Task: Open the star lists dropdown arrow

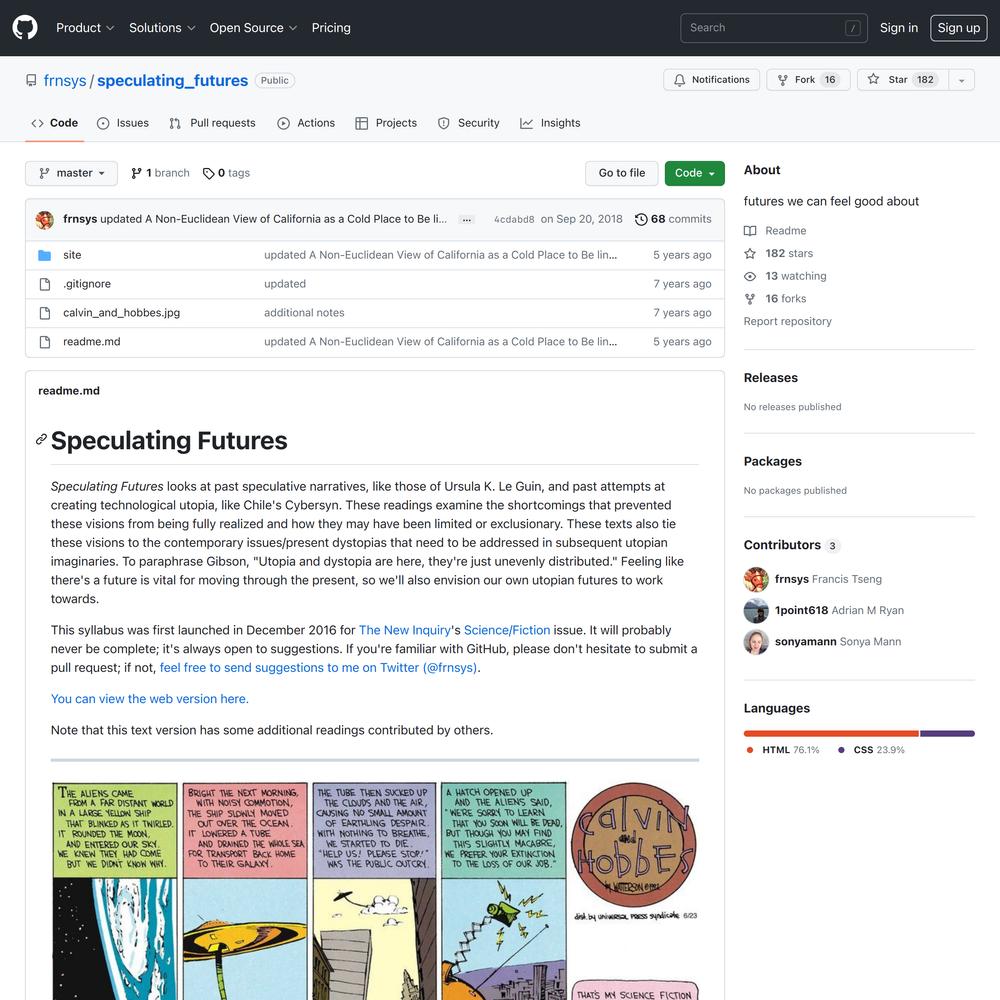Action: 961,80
